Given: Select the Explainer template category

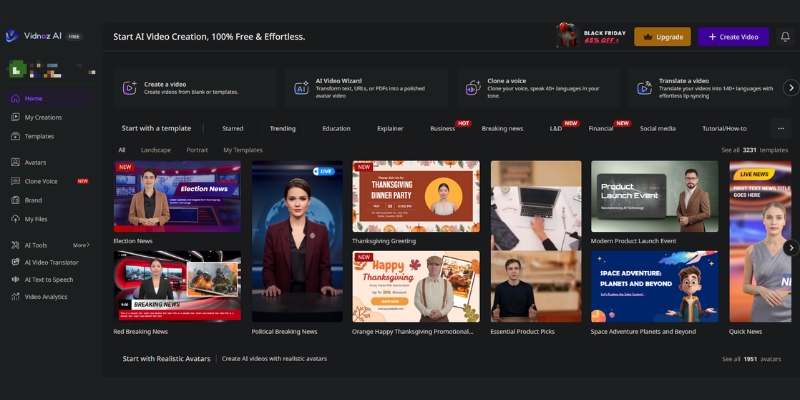Looking at the screenshot, I should point(390,129).
